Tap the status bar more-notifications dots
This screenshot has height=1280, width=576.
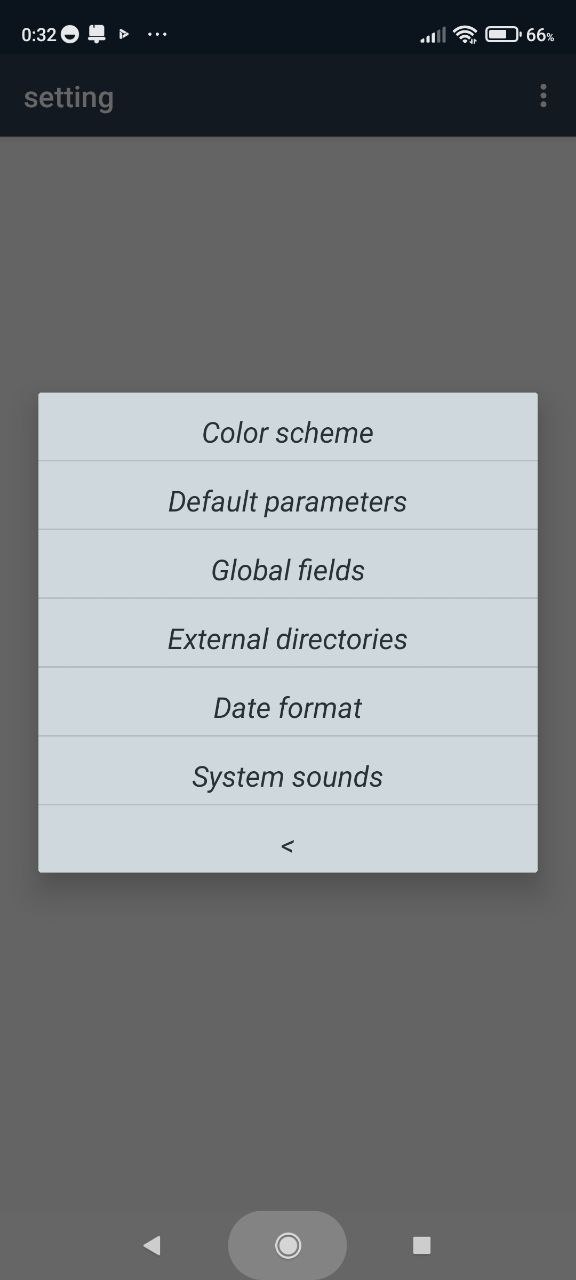(x=157, y=34)
